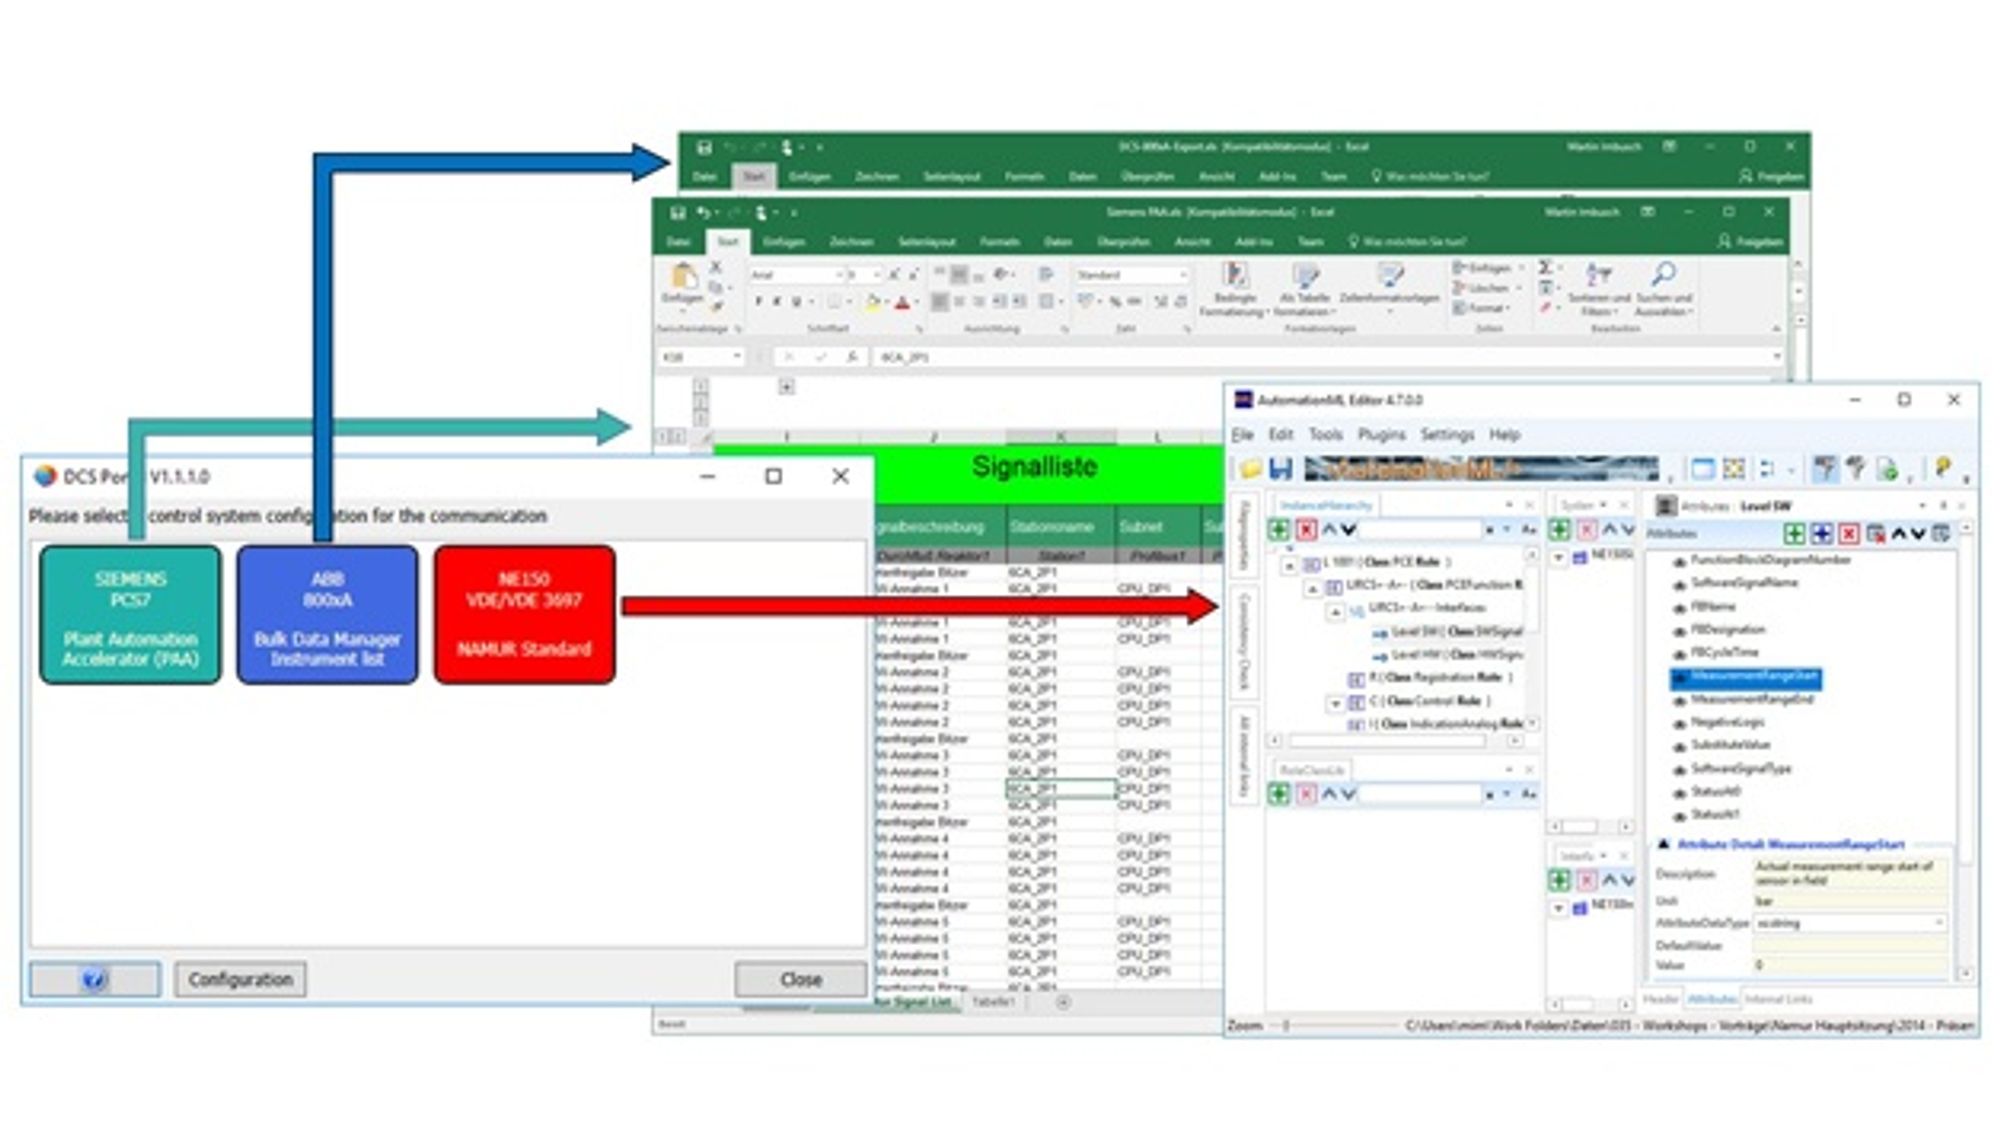The height and width of the screenshot is (1125, 2000).
Task: Adjust the Zoom slider in AutomationML status bar
Action: pos(1287,1026)
